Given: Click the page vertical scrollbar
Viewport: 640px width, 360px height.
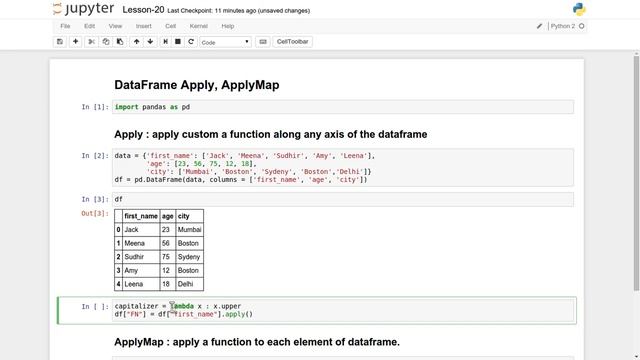Looking at the screenshot, I should pyautogui.click(x=636, y=173).
